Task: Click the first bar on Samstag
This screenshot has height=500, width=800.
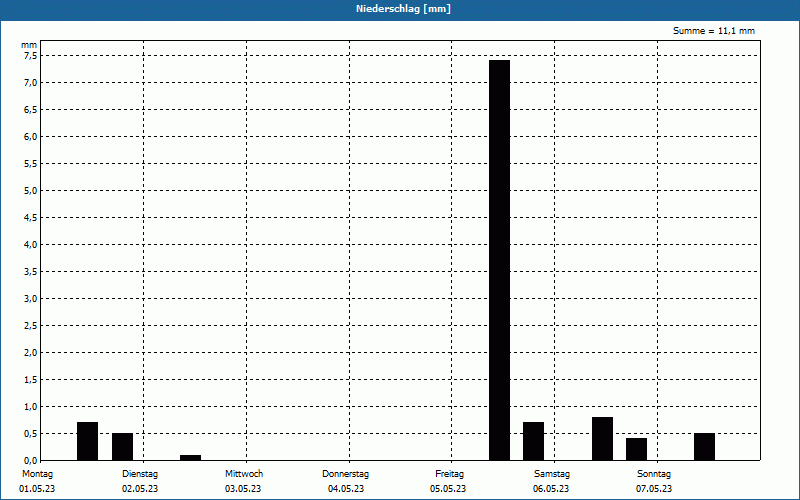Action: (x=602, y=439)
